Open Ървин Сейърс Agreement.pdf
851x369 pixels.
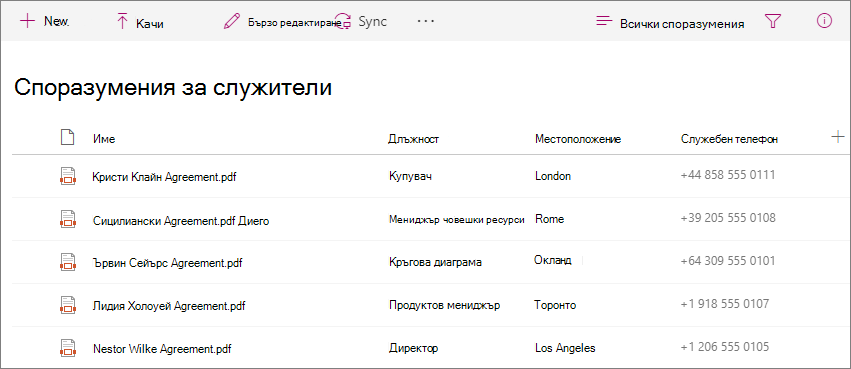pyautogui.click(x=167, y=263)
